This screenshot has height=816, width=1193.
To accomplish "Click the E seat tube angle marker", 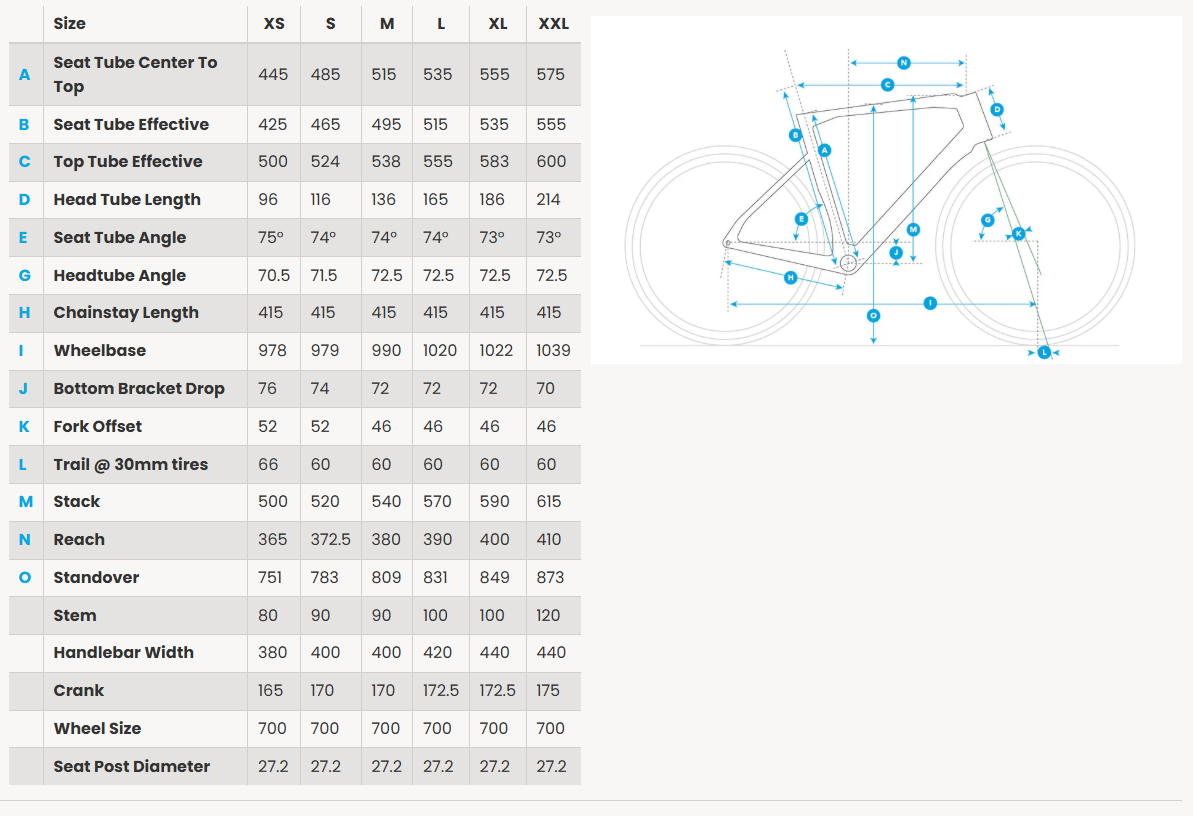I will point(801,218).
